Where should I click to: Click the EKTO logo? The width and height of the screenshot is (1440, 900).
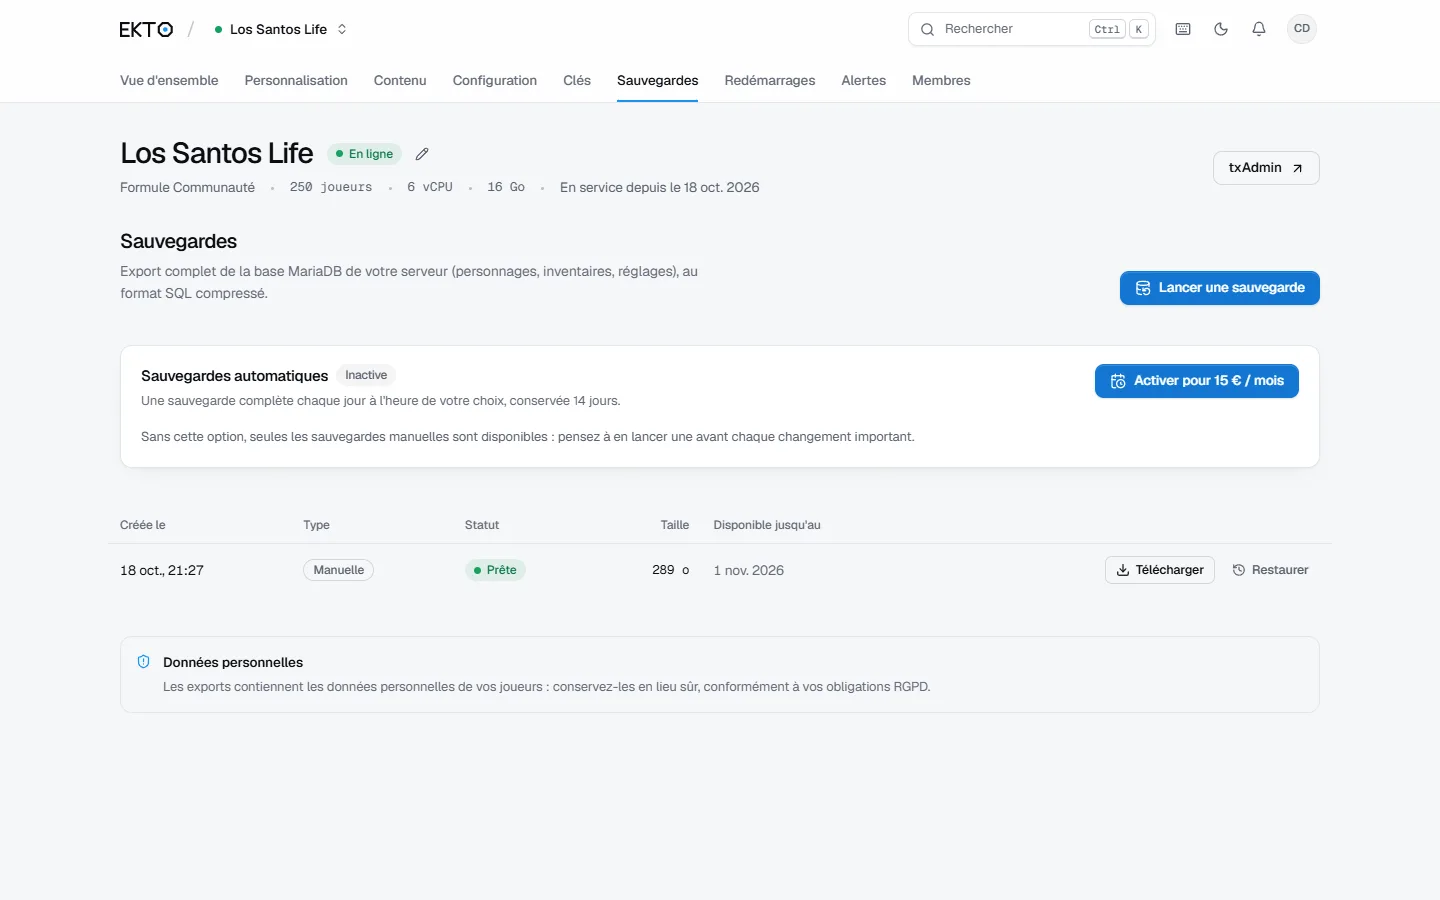(x=146, y=30)
